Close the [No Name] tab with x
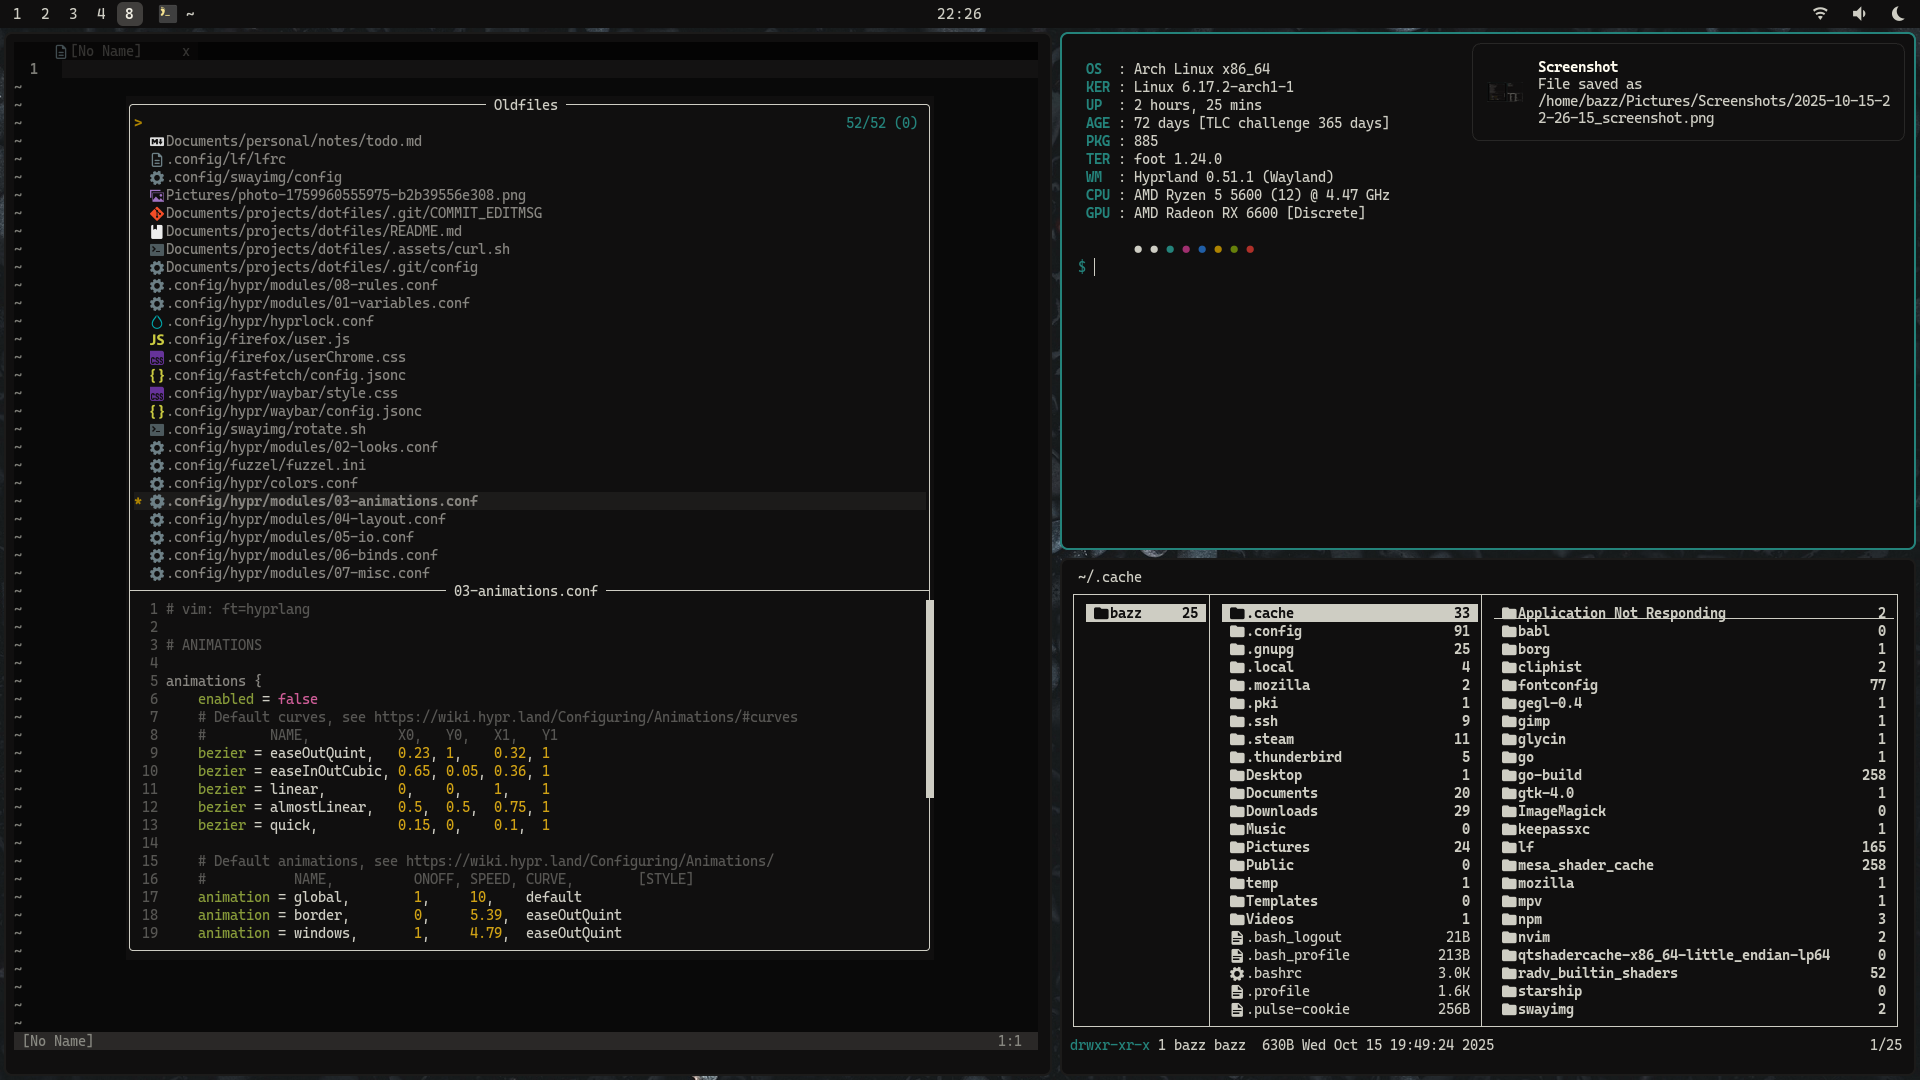1920x1080 pixels. coord(186,51)
